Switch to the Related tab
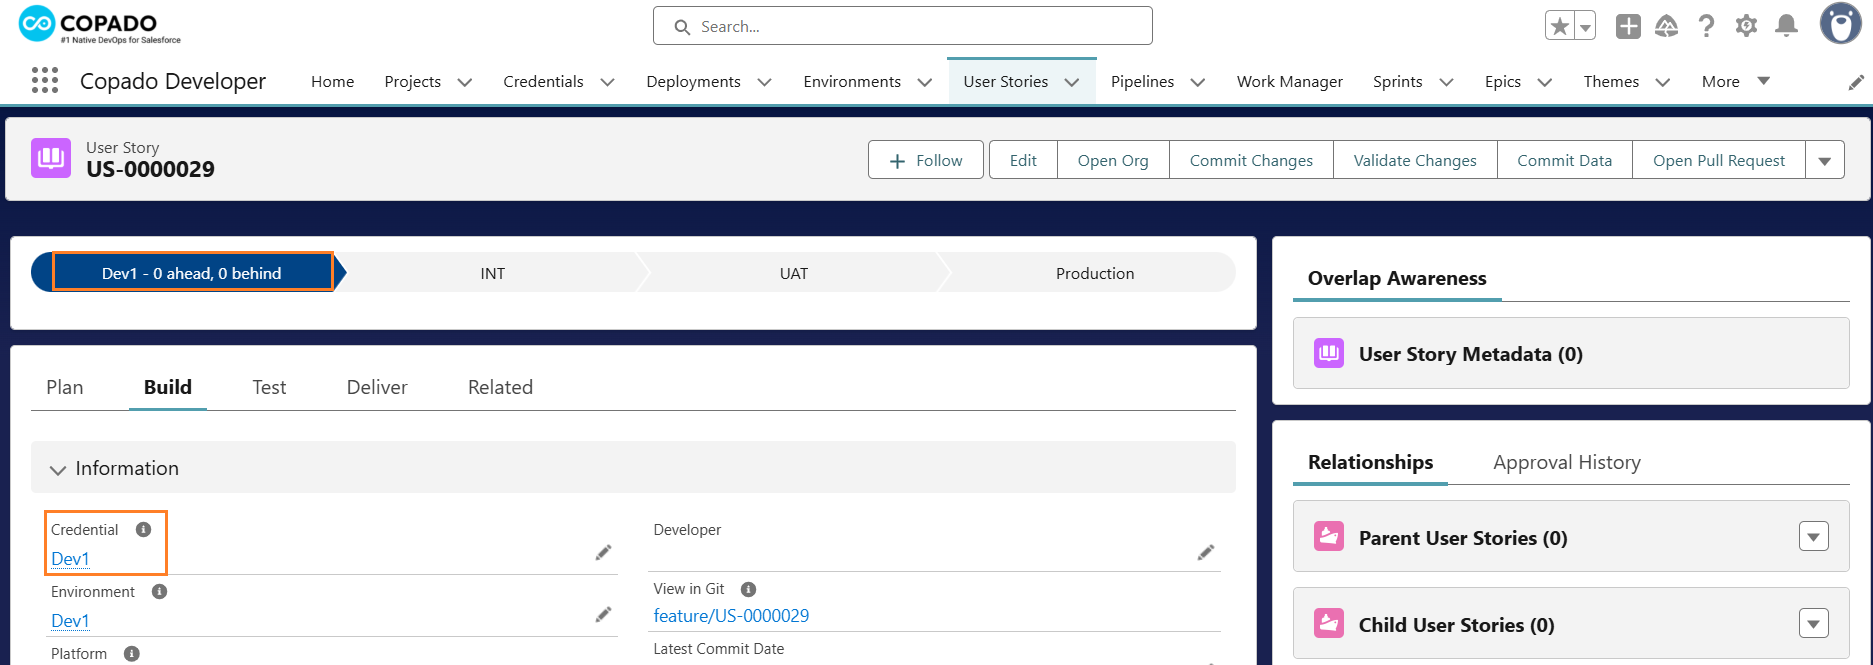The height and width of the screenshot is (665, 1873). (x=500, y=387)
